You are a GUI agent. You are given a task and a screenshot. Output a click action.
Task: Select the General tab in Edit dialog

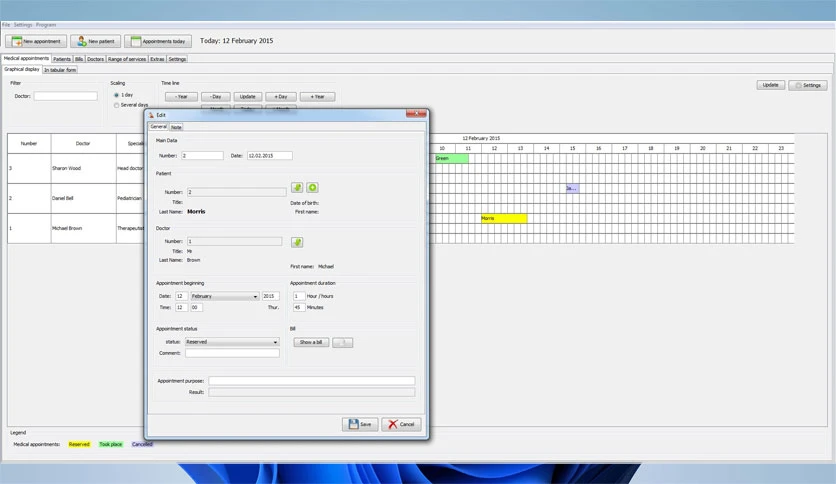click(x=158, y=127)
